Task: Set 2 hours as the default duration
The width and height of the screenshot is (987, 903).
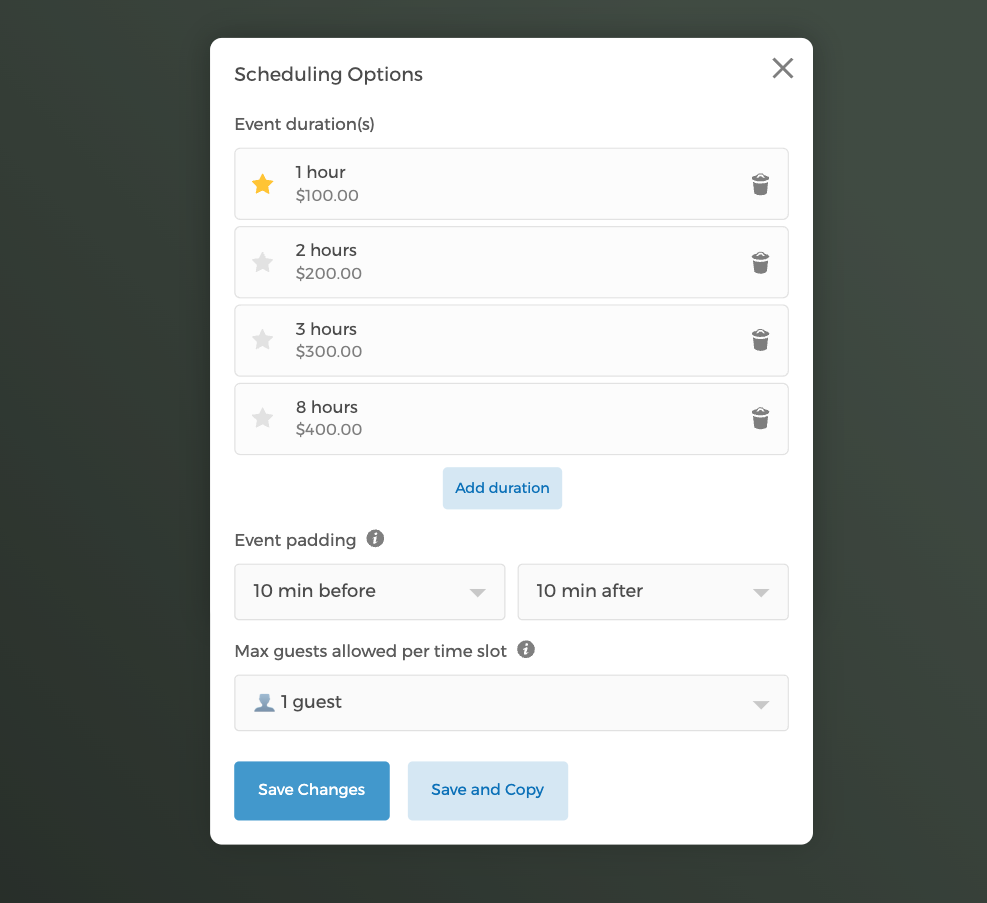Action: click(263, 263)
